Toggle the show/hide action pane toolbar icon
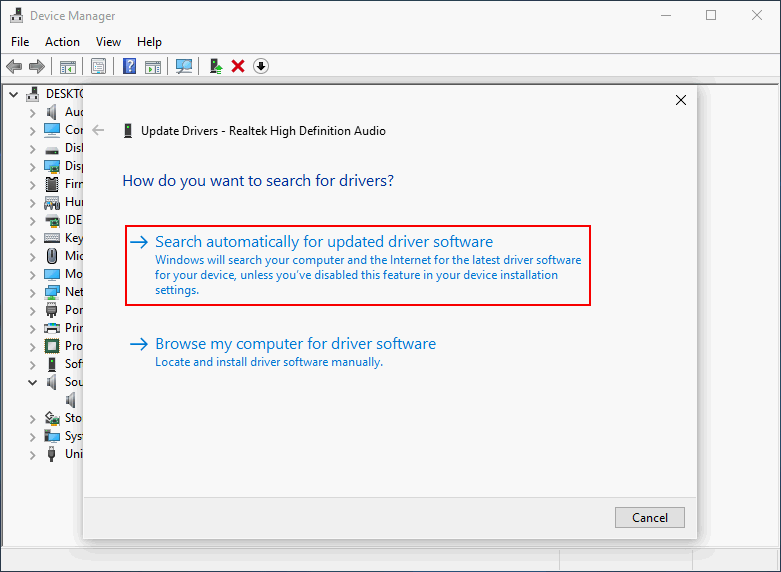The image size is (781, 572). 153,66
